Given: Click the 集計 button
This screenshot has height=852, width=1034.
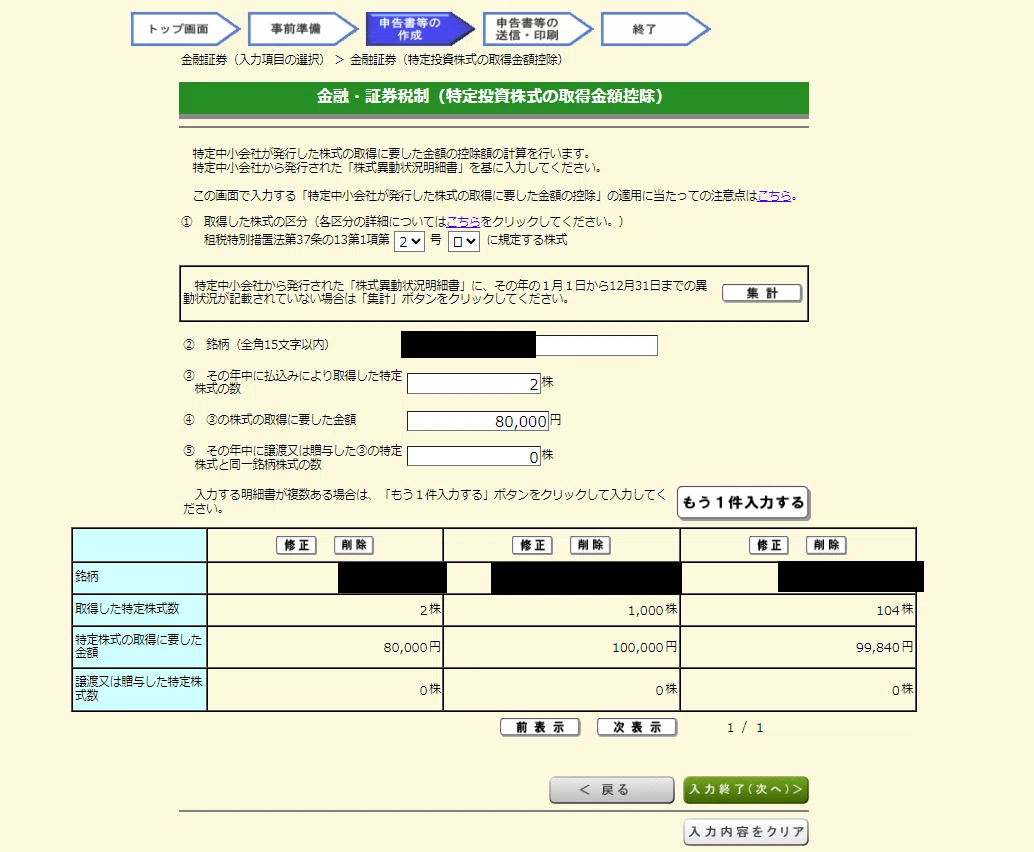Looking at the screenshot, I should coord(762,293).
